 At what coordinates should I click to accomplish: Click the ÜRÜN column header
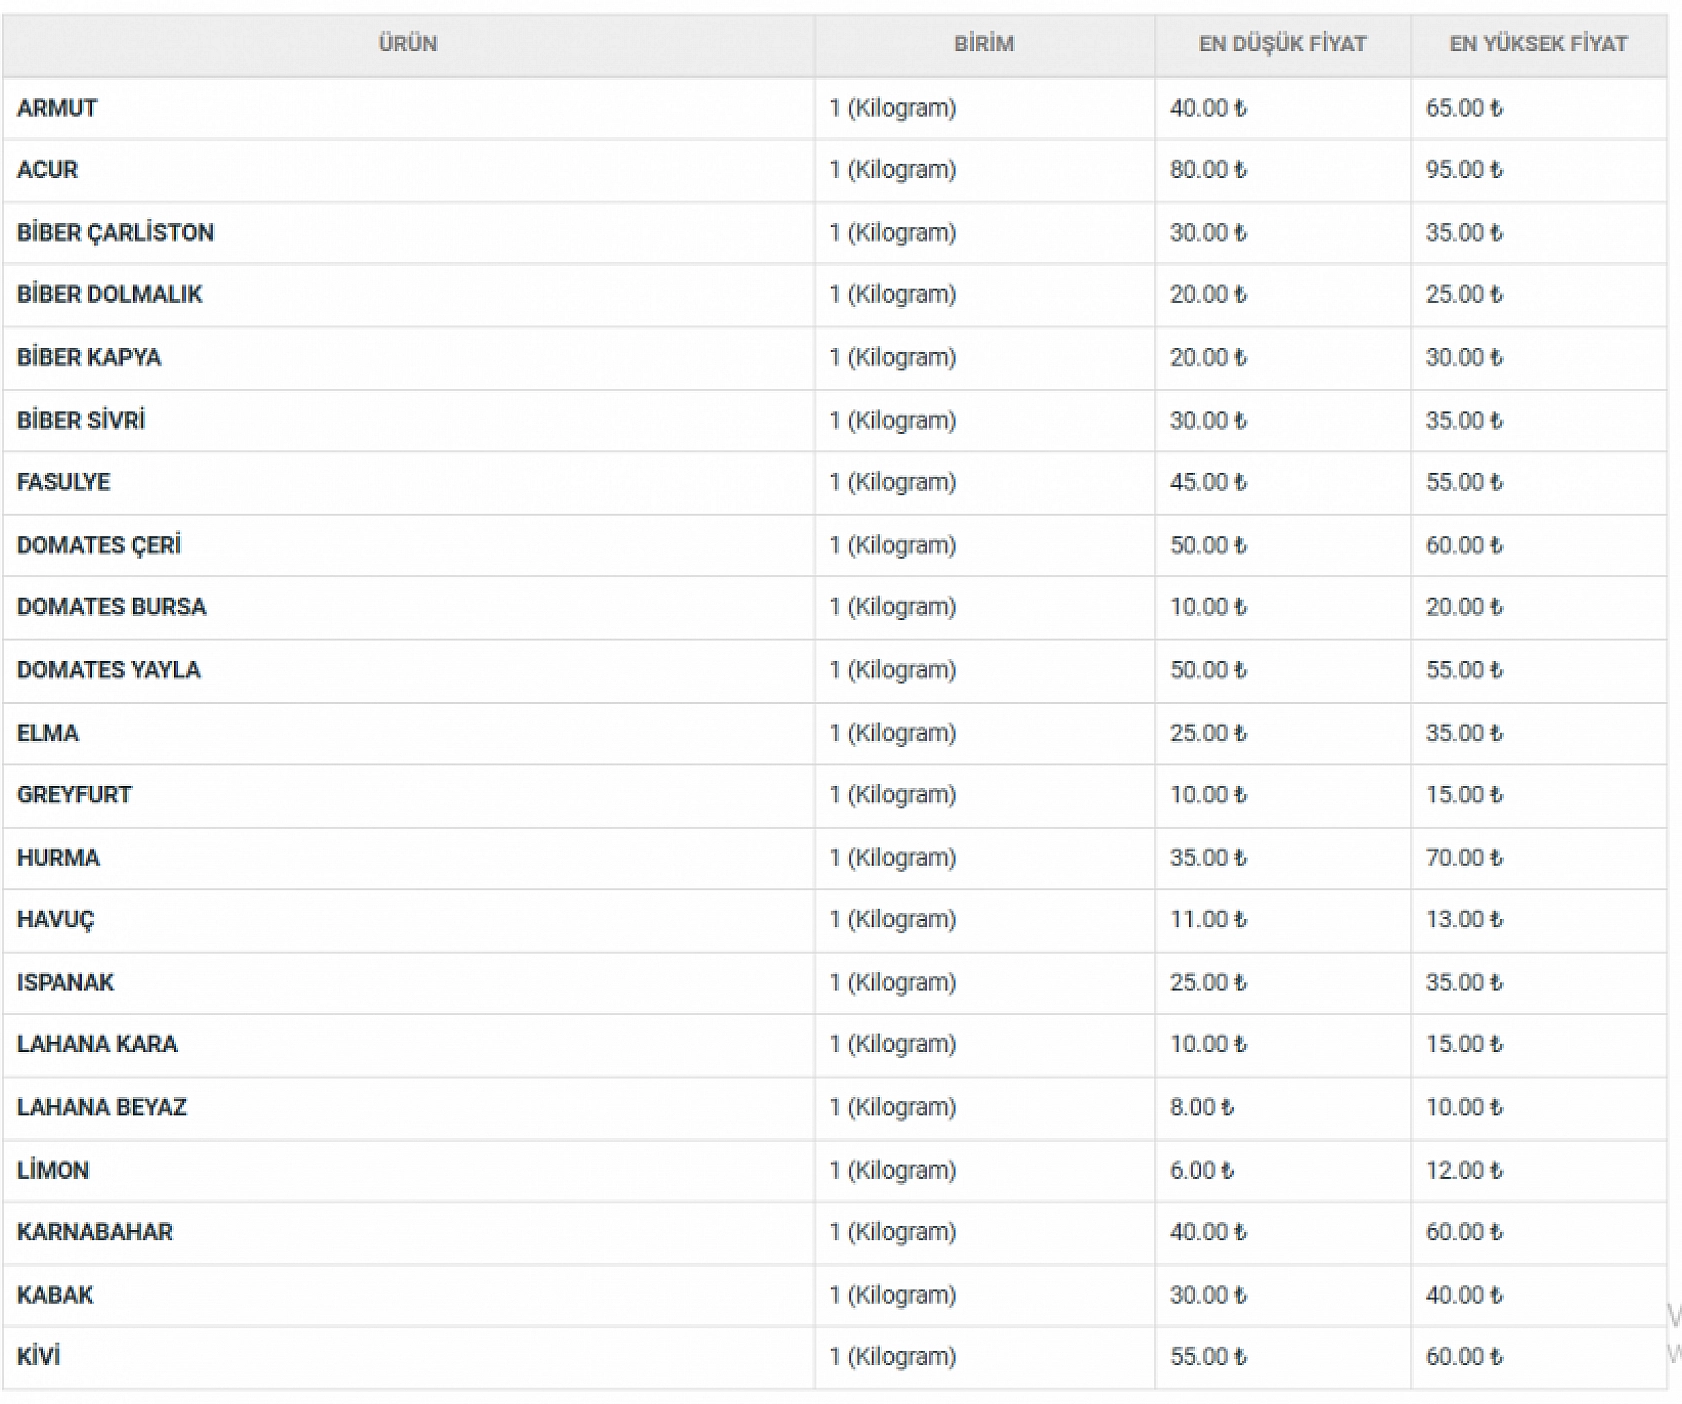[x=407, y=44]
